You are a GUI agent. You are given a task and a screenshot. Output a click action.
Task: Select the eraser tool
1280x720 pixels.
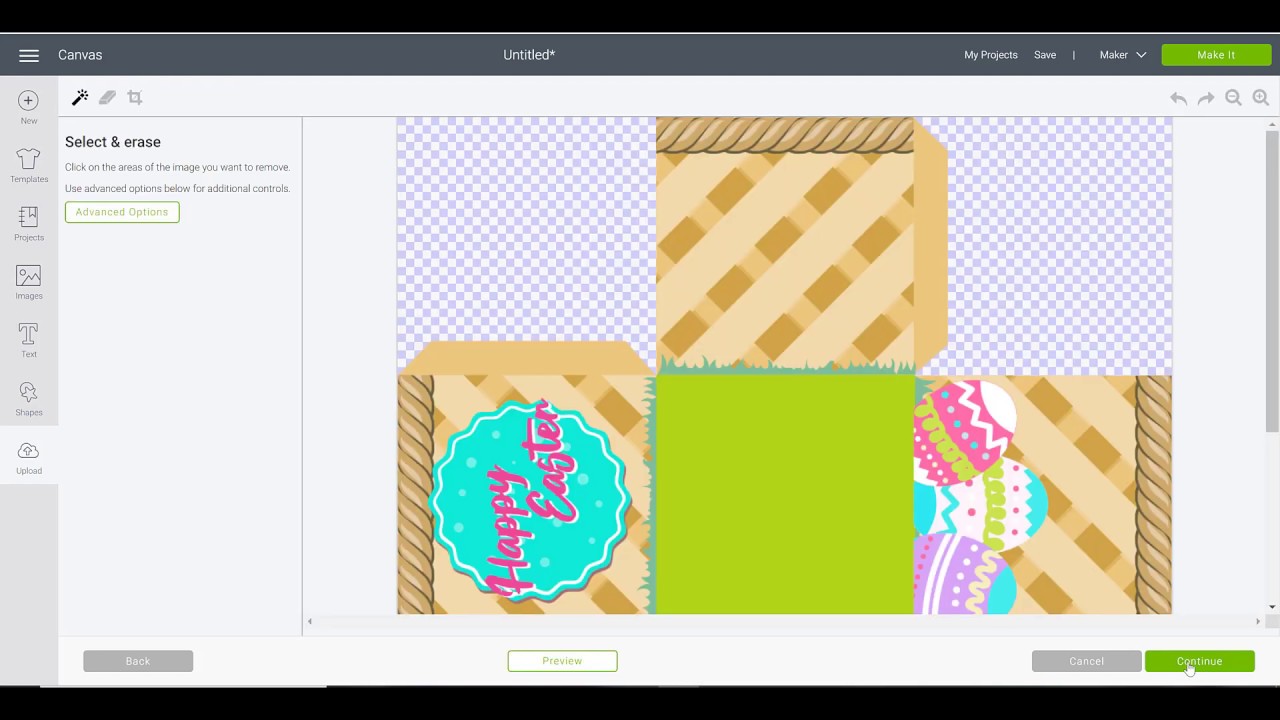tap(107, 97)
